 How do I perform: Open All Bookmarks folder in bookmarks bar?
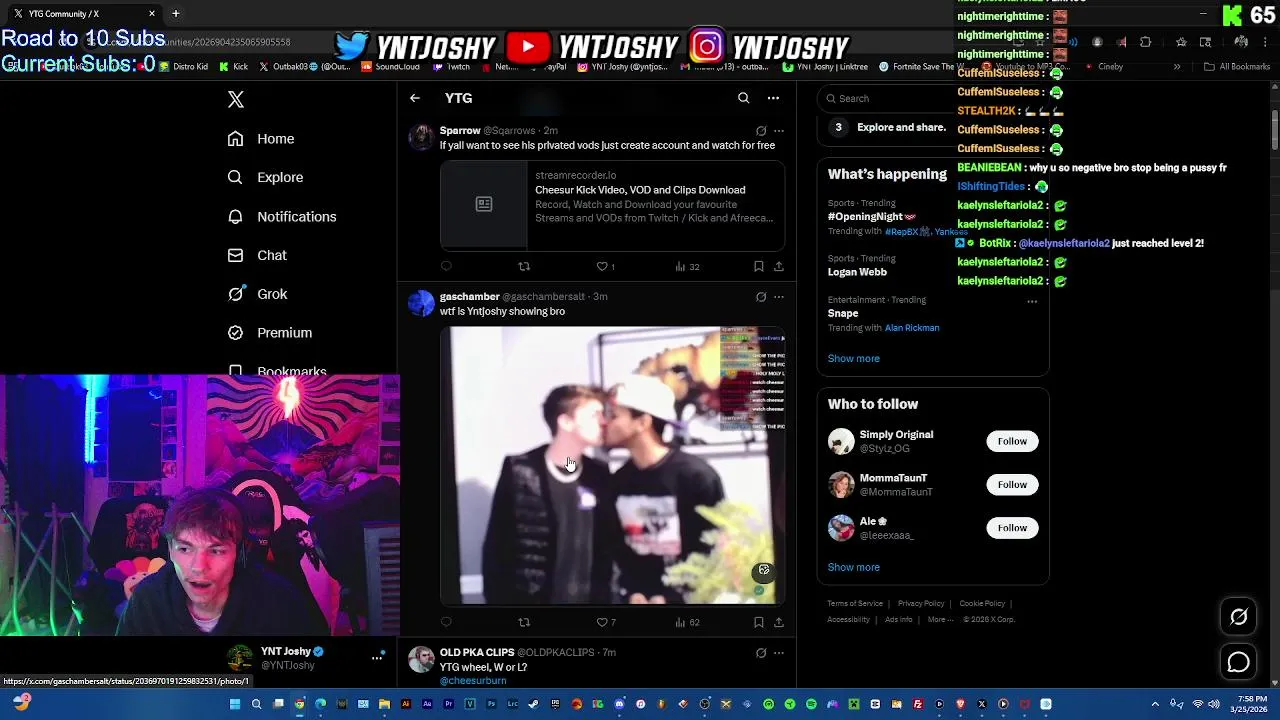point(1237,67)
